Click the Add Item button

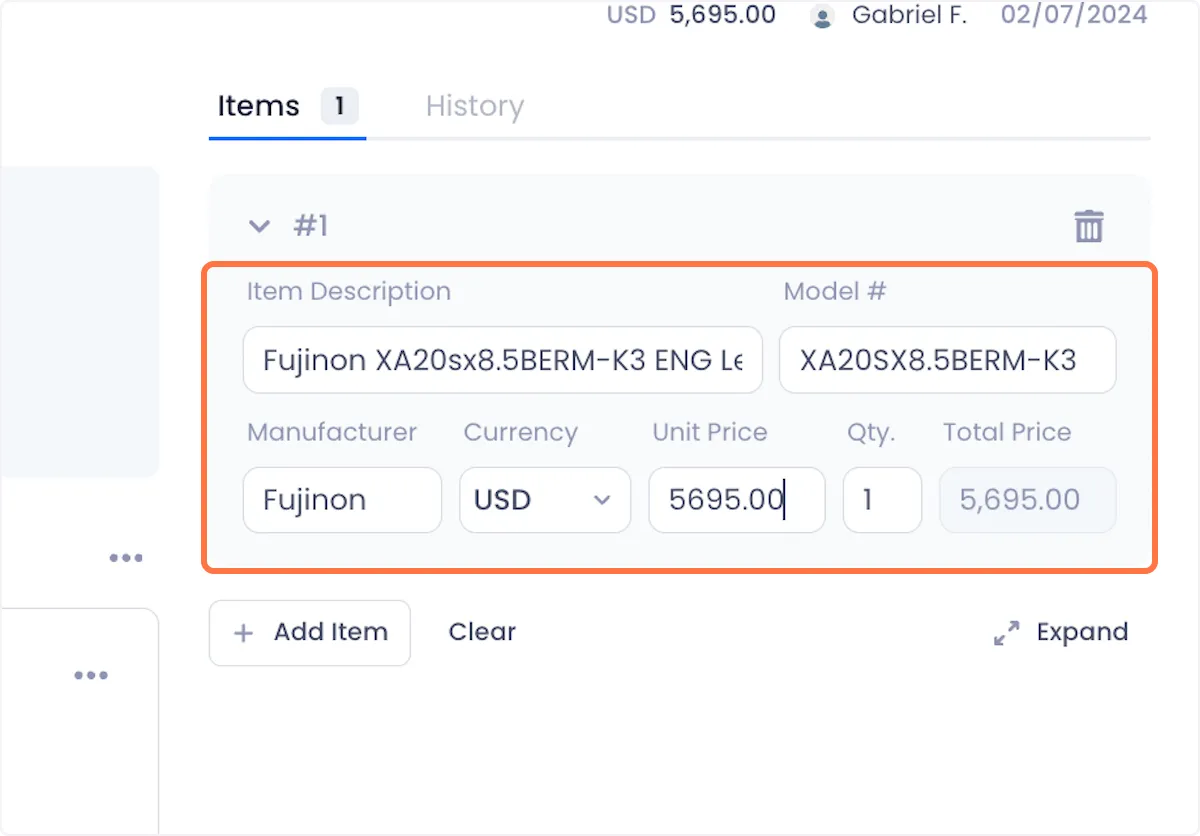310,633
